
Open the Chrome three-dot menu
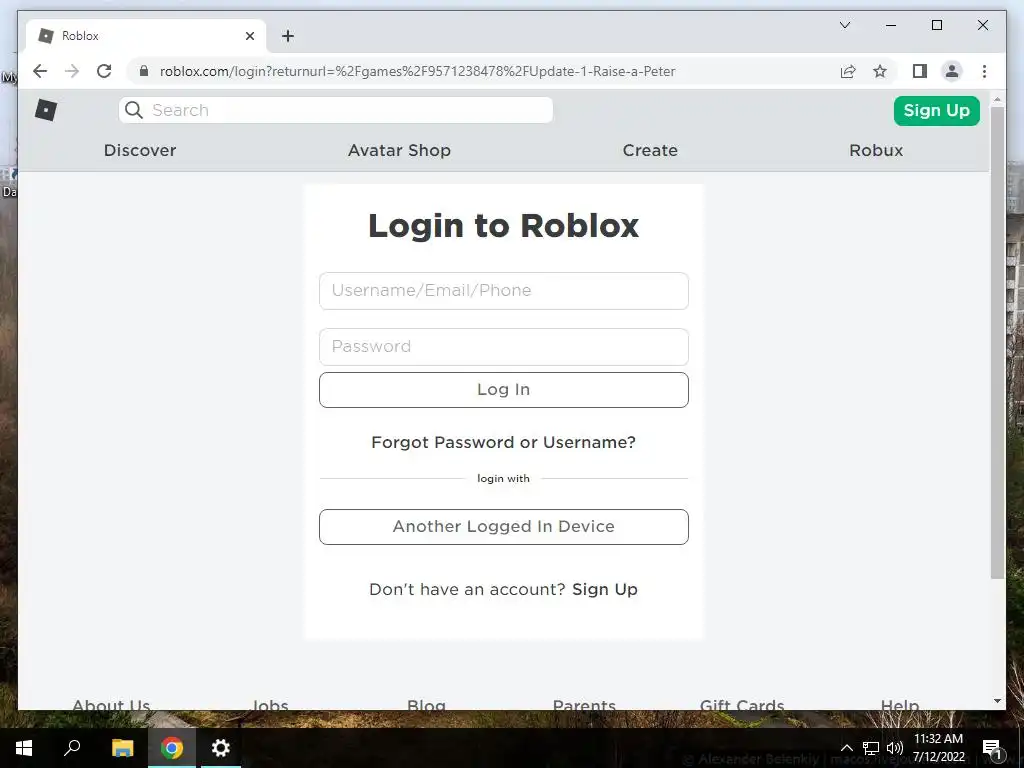[x=984, y=71]
